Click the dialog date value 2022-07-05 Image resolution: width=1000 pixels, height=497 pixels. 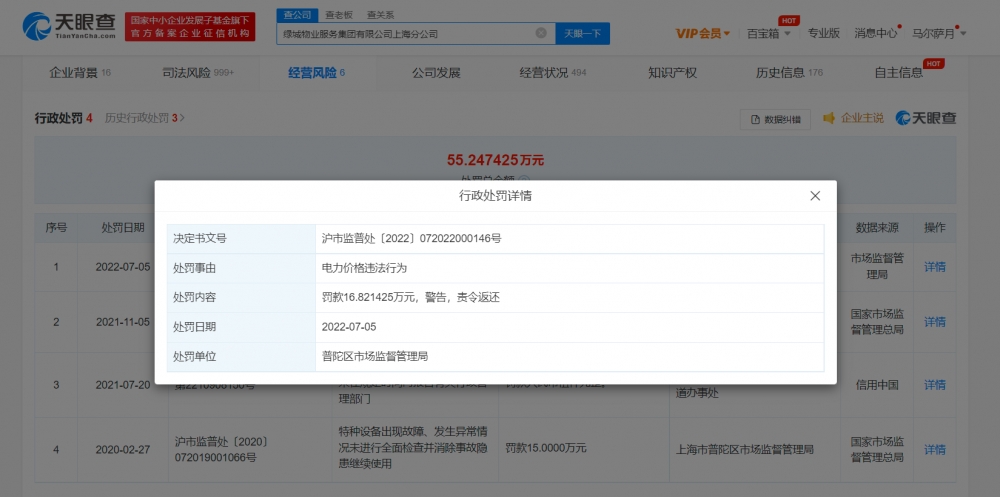coord(349,327)
